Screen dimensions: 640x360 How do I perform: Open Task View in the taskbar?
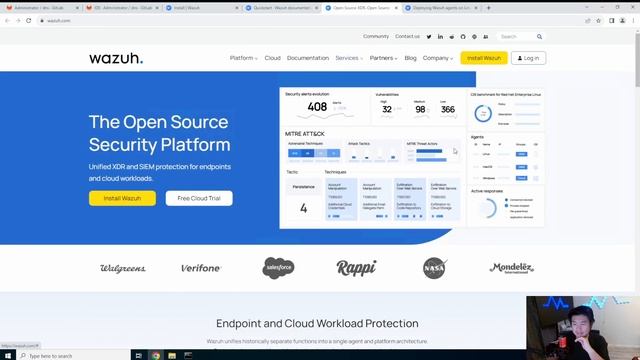(139, 356)
